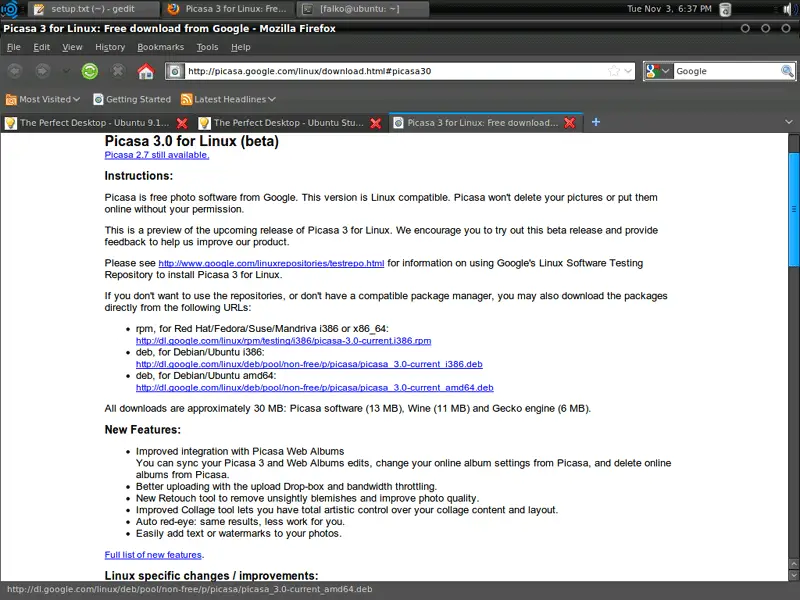Switch to the setup.txt gedit taskbar window
The image size is (800, 600).
pyautogui.click(x=93, y=9)
